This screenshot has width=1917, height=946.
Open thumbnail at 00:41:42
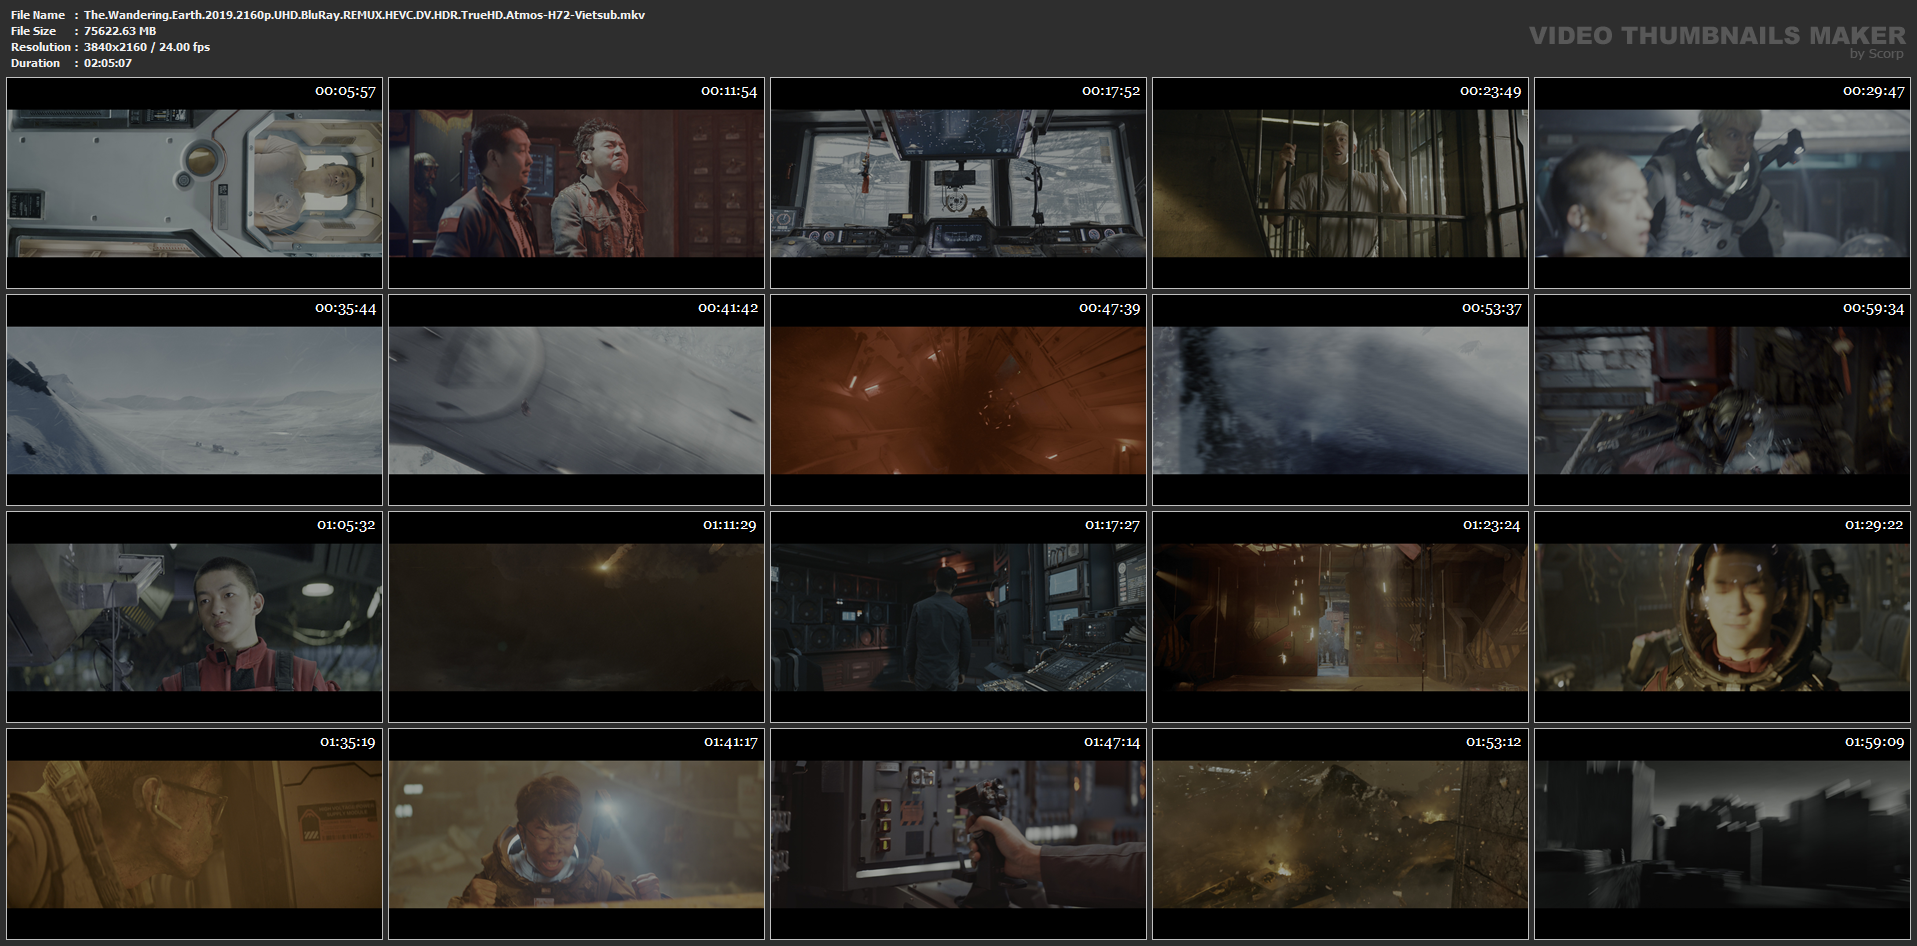point(576,400)
